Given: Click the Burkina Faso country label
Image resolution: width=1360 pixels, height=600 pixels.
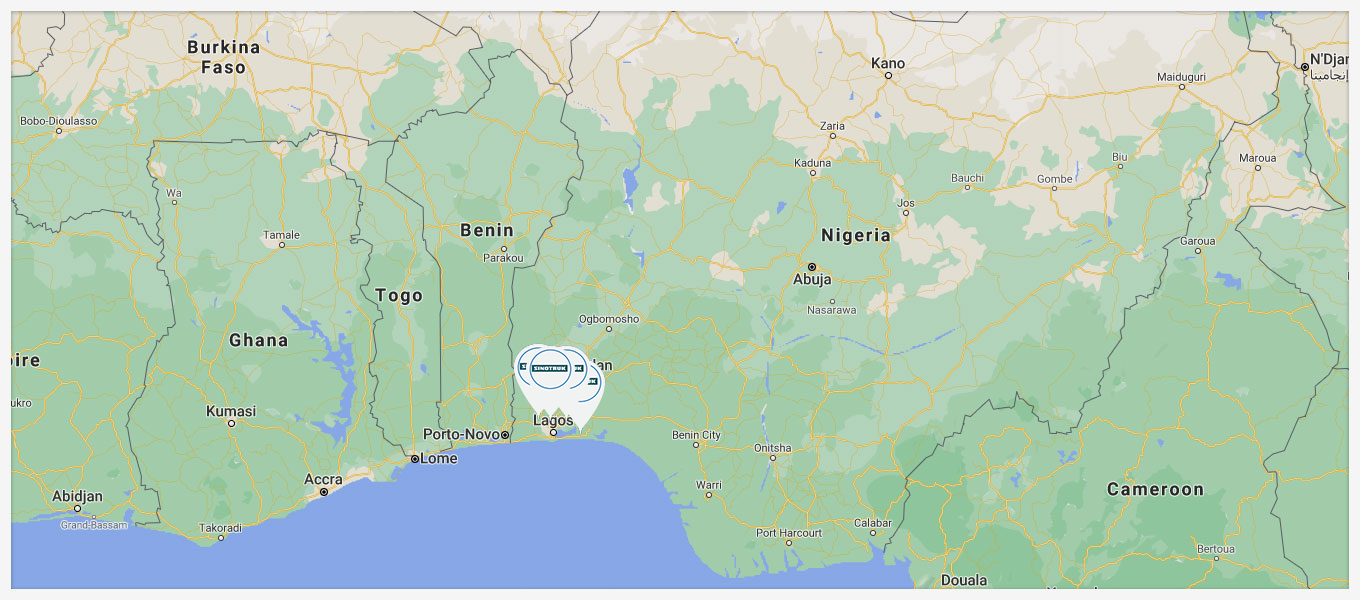Looking at the screenshot, I should 224,57.
